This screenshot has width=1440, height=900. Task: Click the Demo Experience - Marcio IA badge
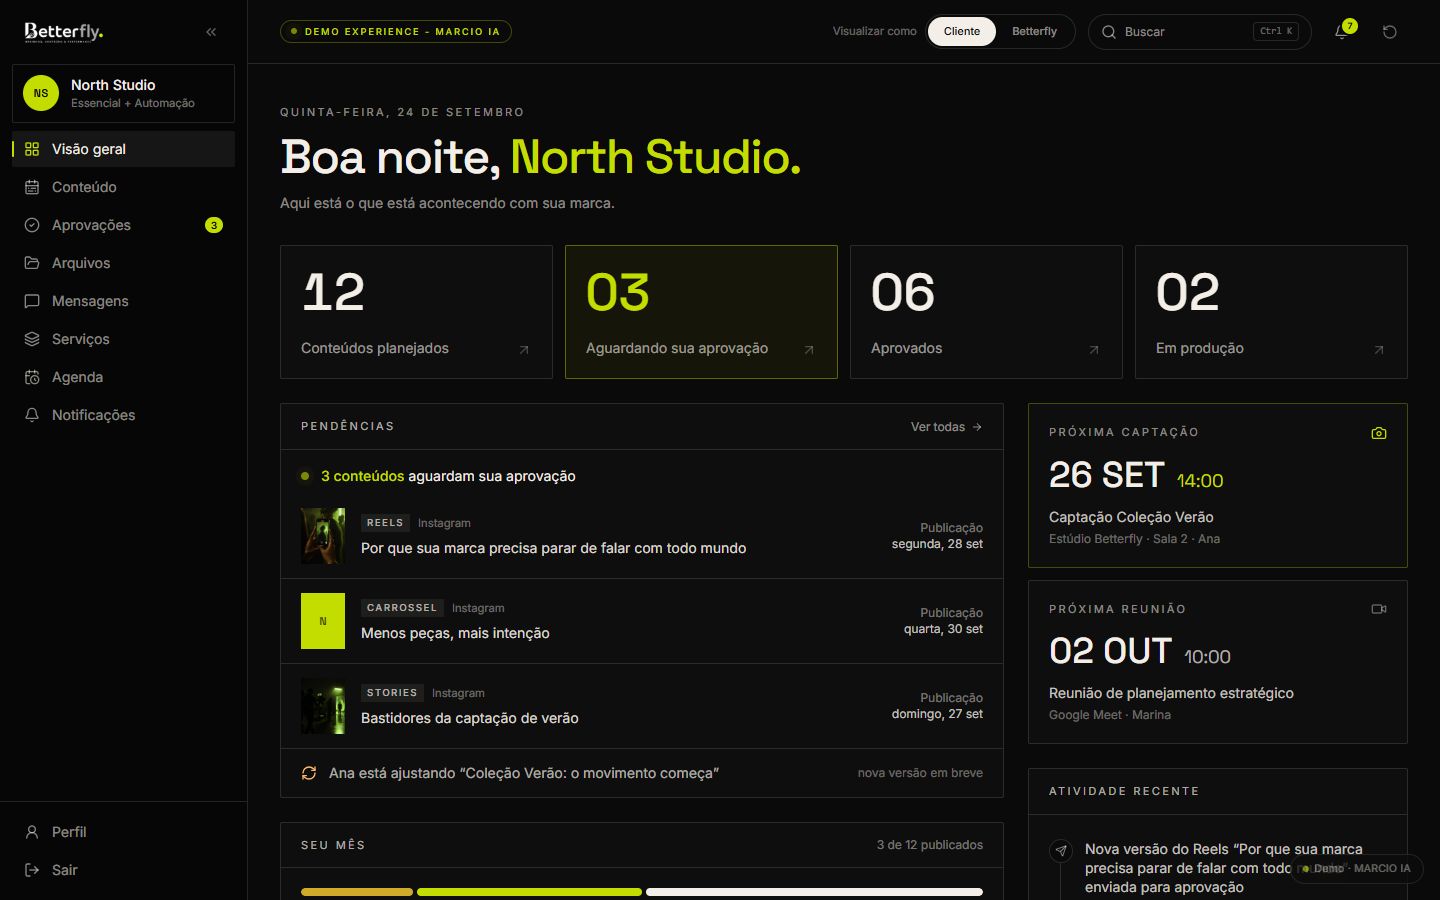point(396,32)
